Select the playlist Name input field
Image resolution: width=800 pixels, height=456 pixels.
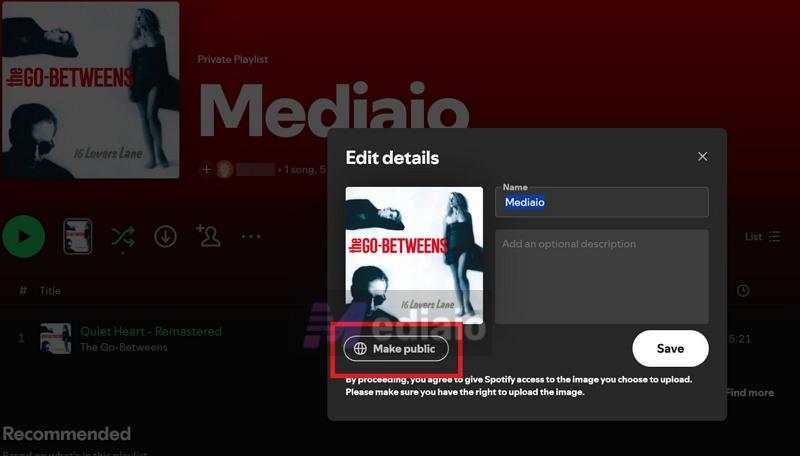[x=602, y=202]
